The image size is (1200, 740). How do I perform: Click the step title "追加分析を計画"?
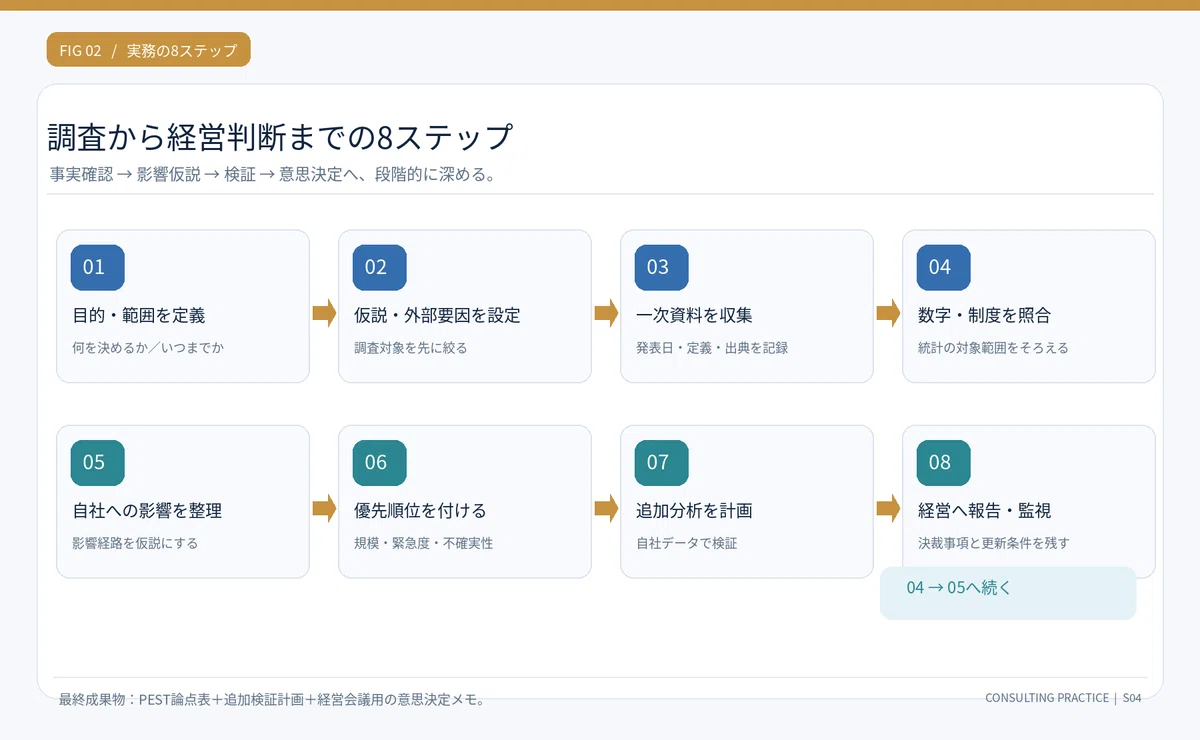click(695, 511)
